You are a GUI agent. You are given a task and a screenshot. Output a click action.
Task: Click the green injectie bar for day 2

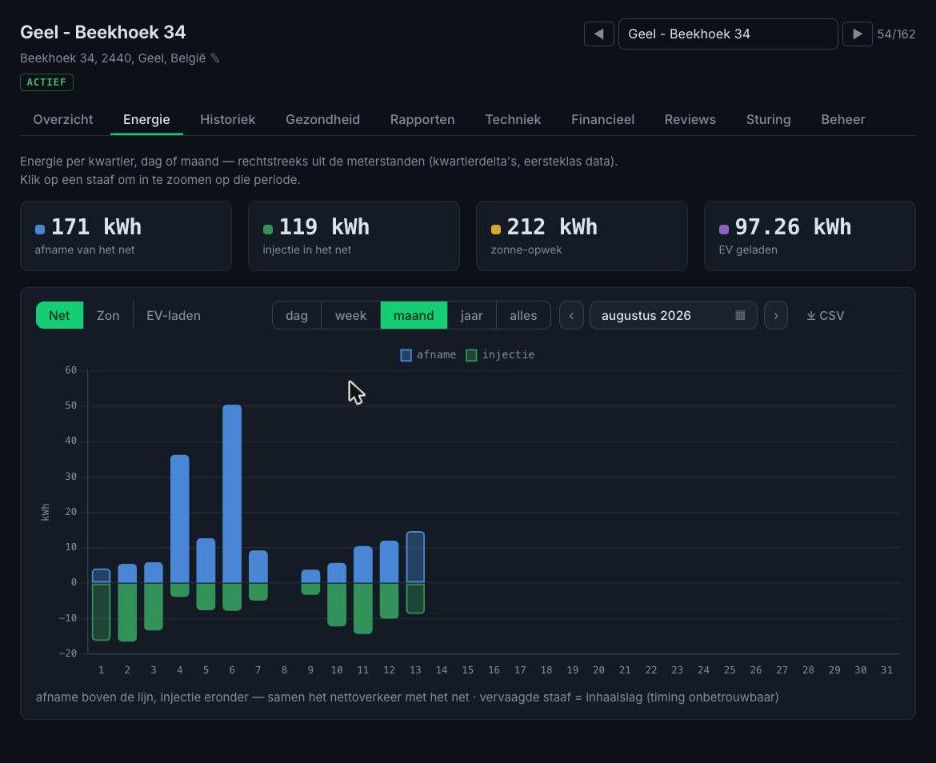click(127, 612)
